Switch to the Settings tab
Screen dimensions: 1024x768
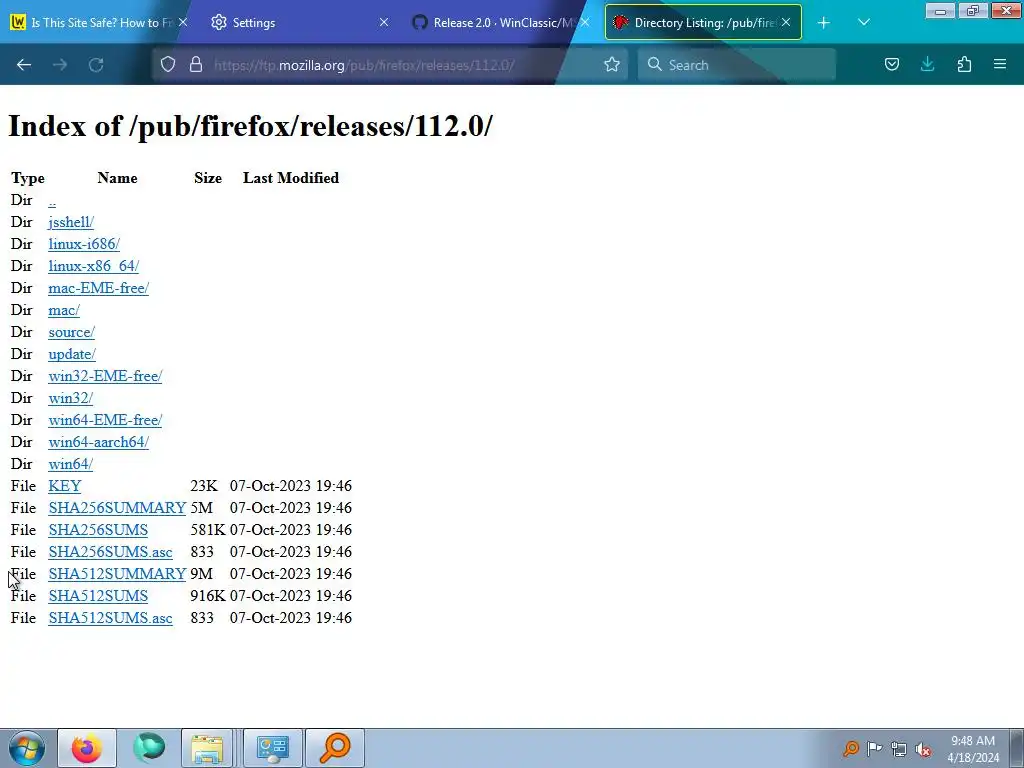point(300,23)
